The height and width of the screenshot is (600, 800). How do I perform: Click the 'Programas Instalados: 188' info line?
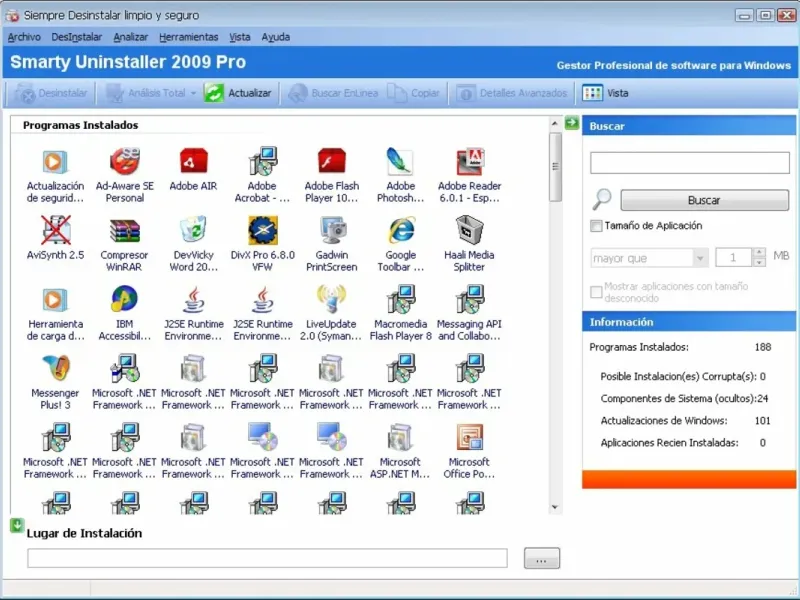tap(680, 347)
